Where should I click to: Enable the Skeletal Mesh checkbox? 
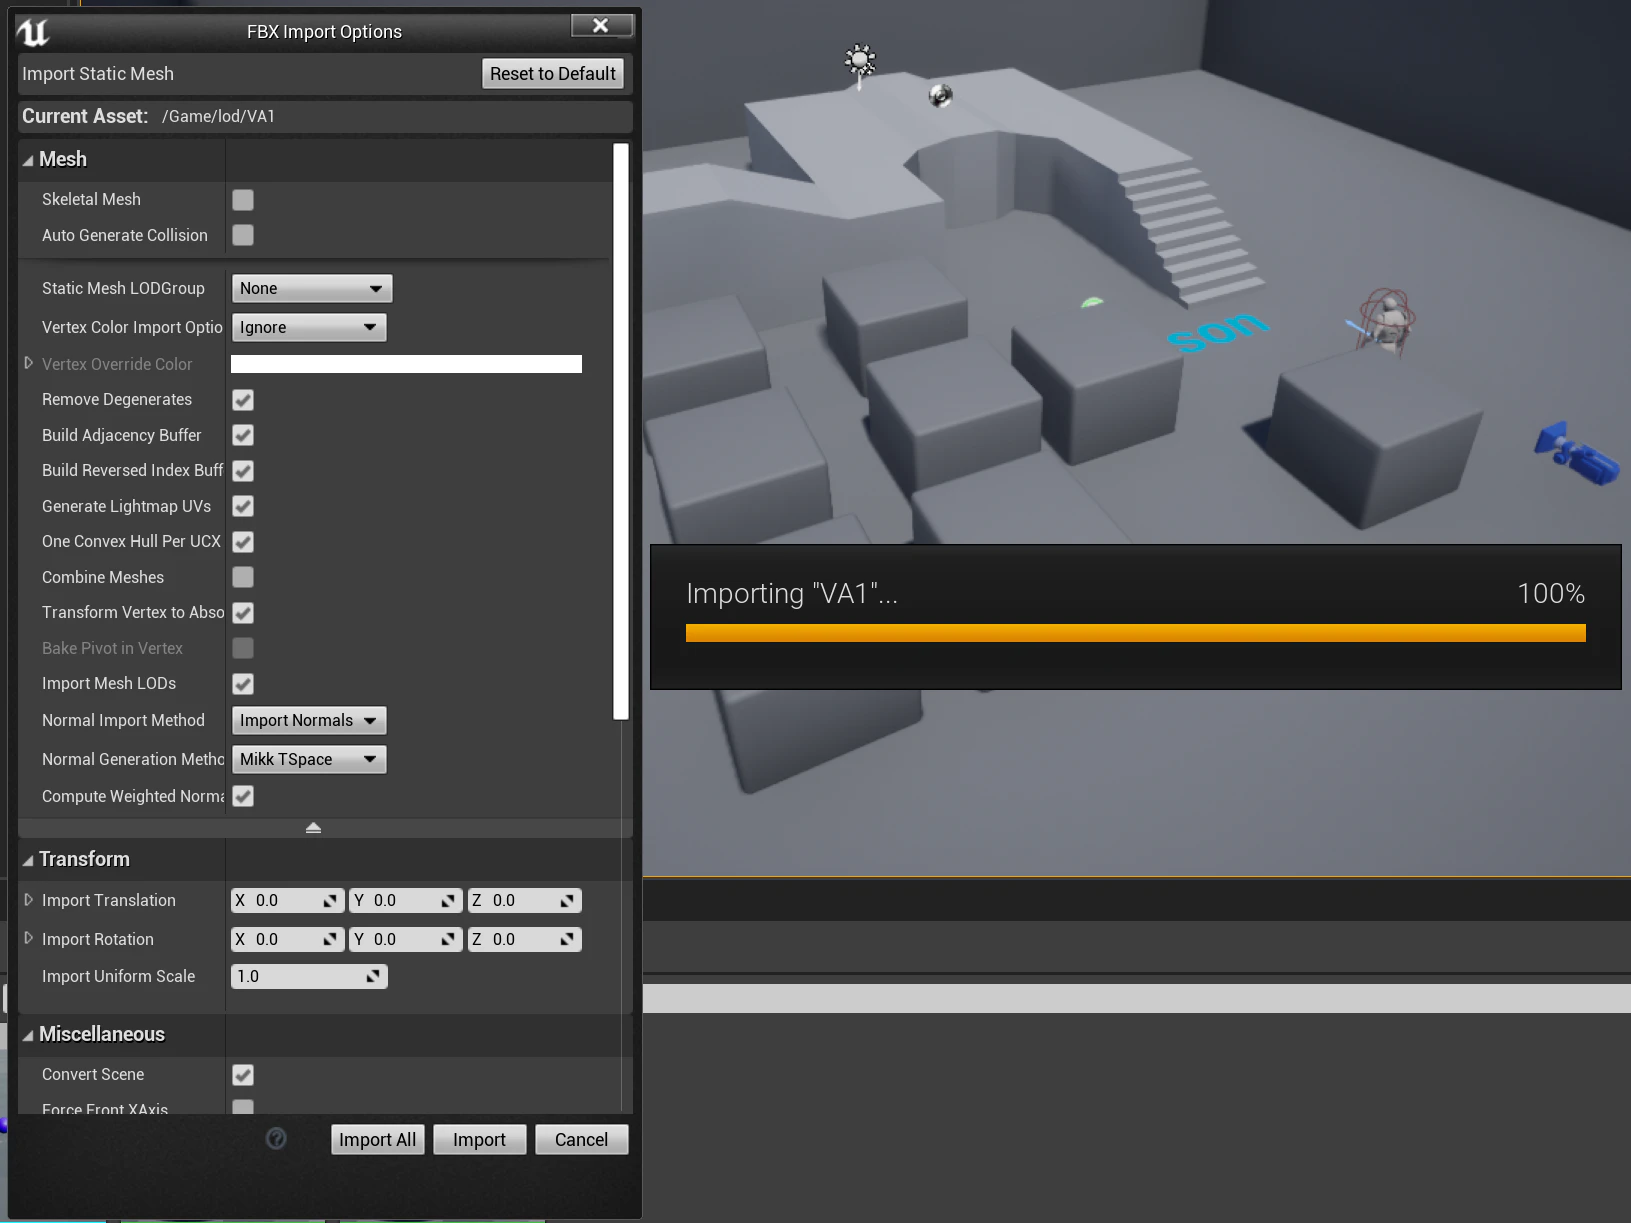[243, 200]
